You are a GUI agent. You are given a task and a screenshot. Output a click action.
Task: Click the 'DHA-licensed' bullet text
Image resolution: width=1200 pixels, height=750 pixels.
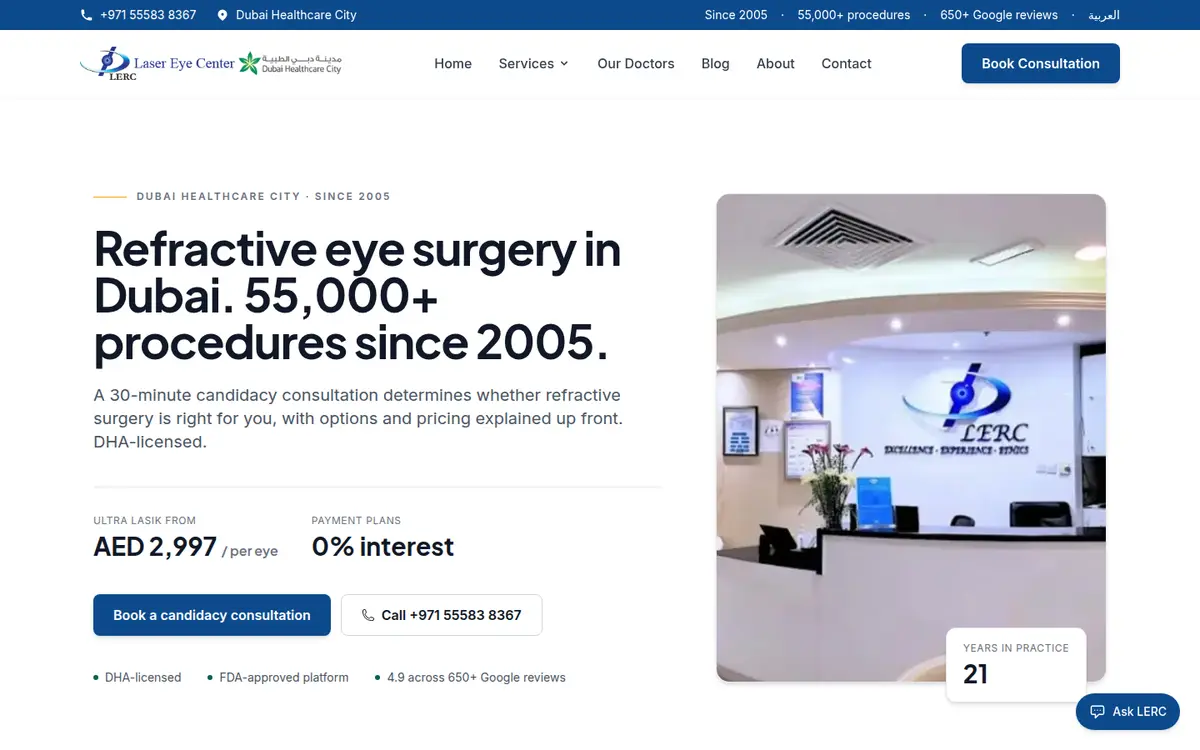pyautogui.click(x=143, y=677)
